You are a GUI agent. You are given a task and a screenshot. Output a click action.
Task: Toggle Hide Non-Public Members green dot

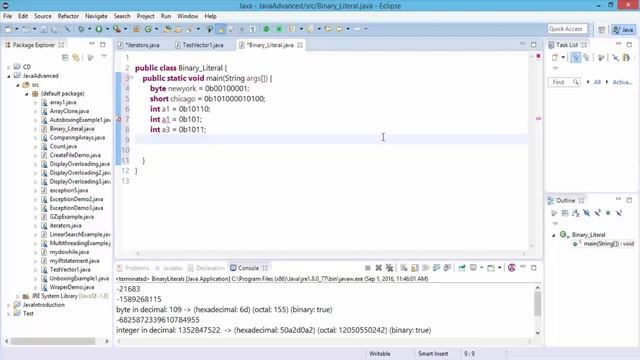click(608, 213)
